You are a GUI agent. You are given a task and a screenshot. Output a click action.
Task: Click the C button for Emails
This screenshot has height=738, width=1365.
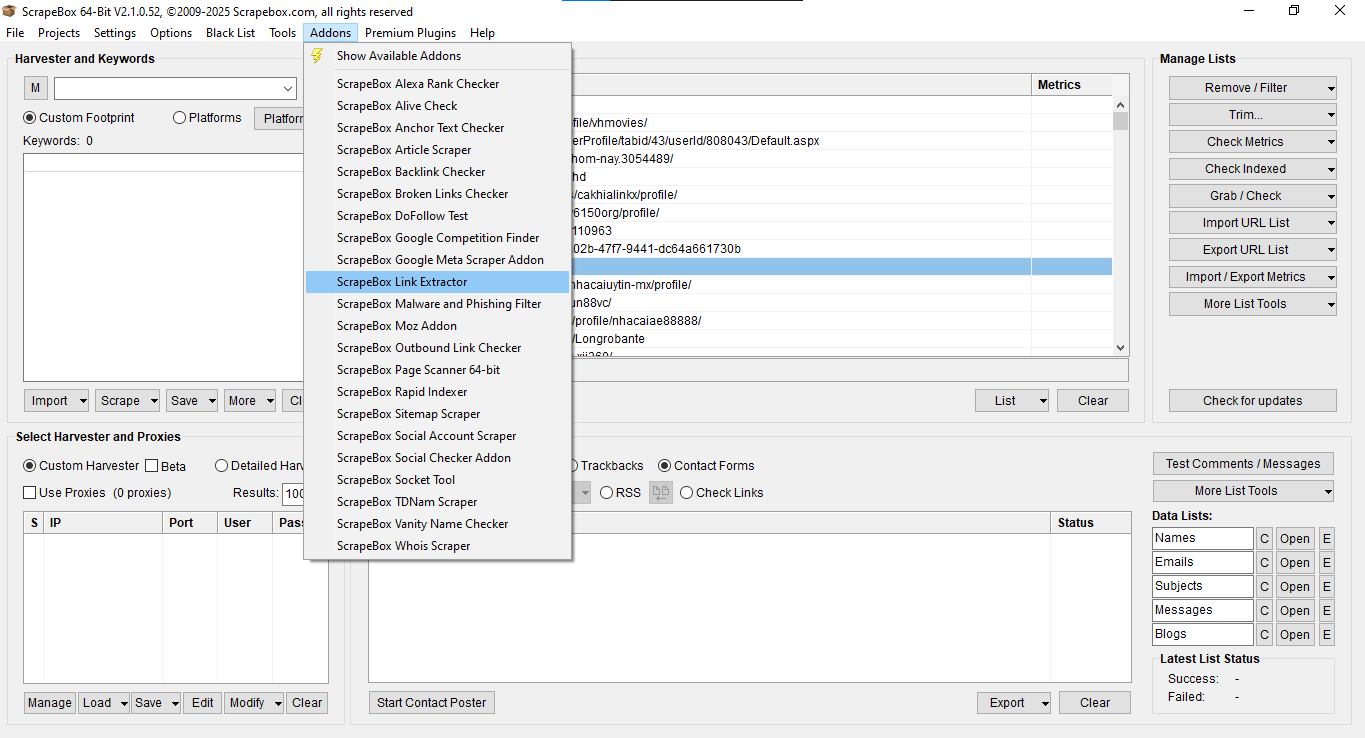pyautogui.click(x=1265, y=563)
